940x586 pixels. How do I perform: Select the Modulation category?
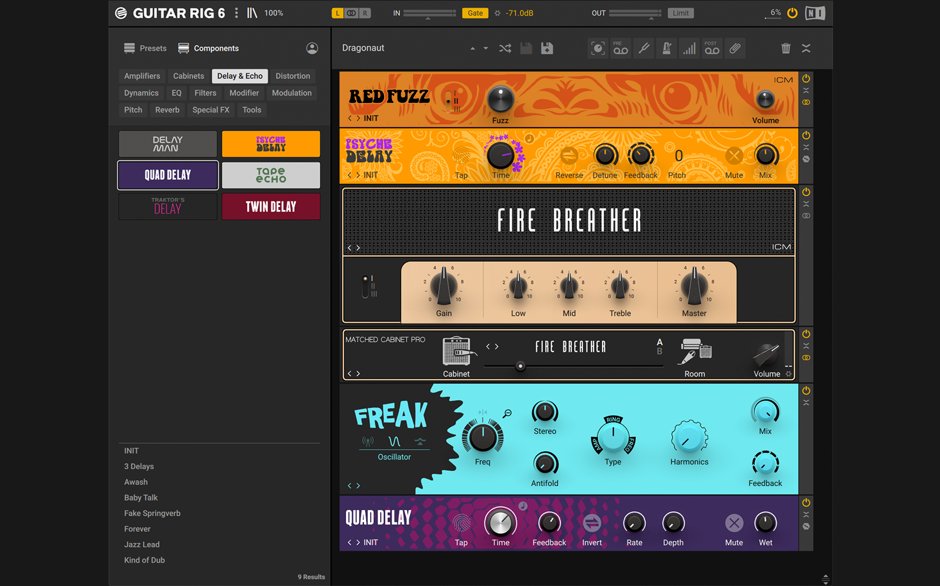pyautogui.click(x=291, y=93)
